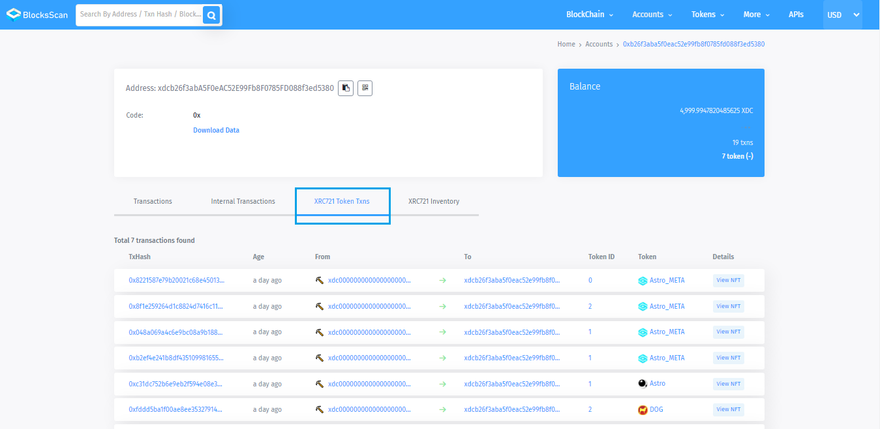Click the BlocksScan logo

(x=36, y=15)
